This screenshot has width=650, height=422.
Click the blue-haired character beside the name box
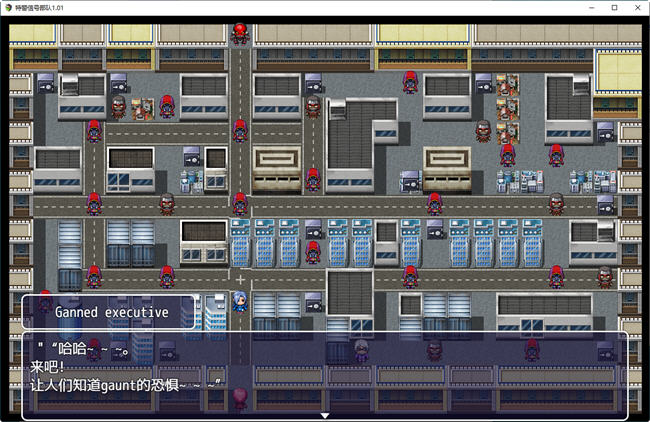239,300
